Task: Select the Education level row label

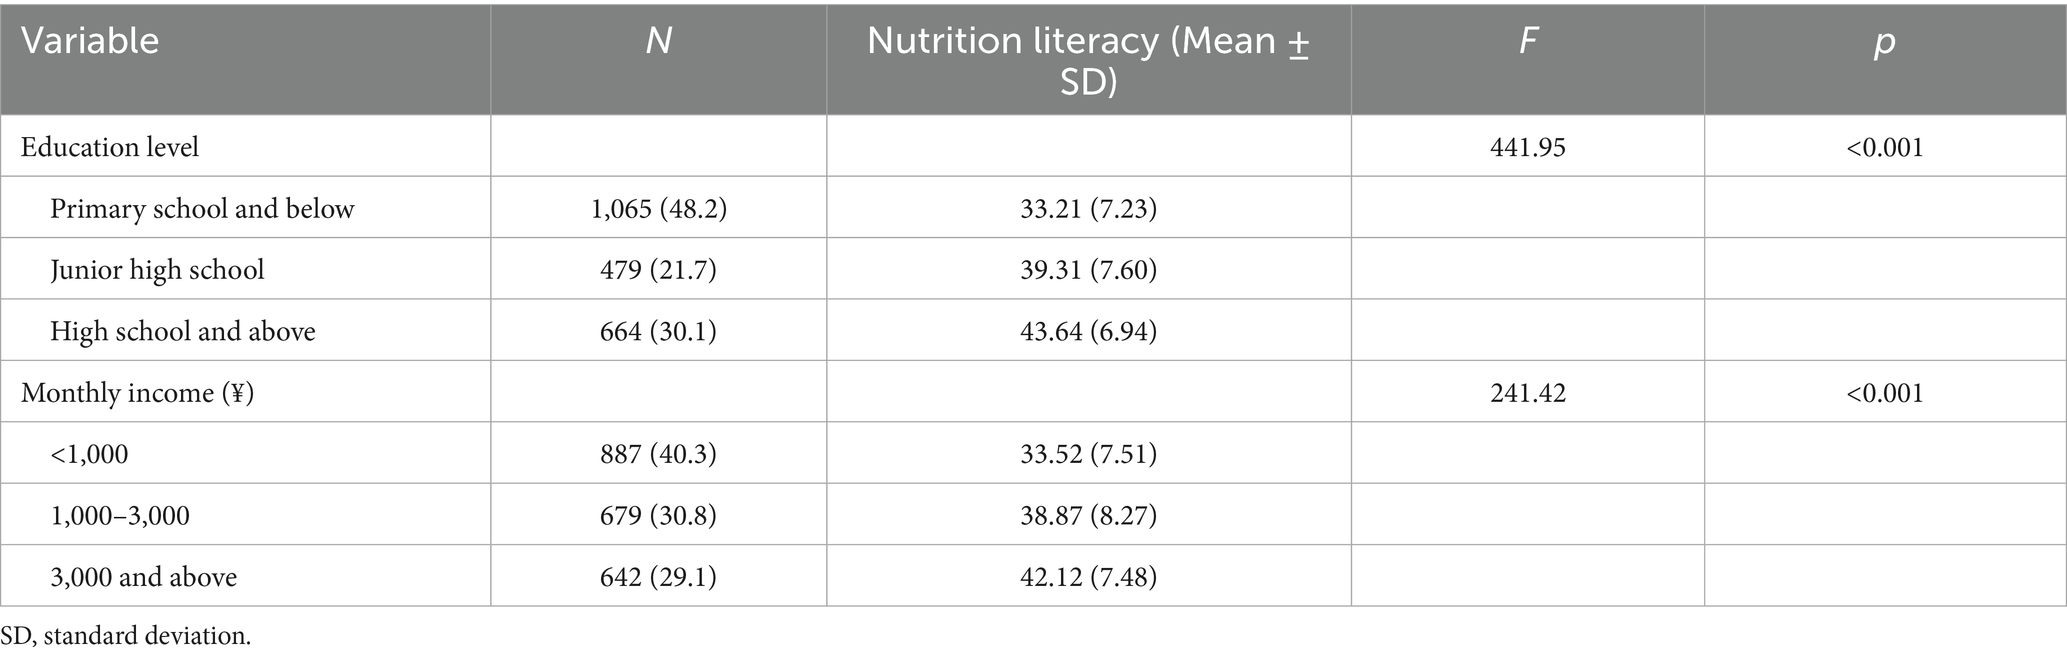Action: 110,147
